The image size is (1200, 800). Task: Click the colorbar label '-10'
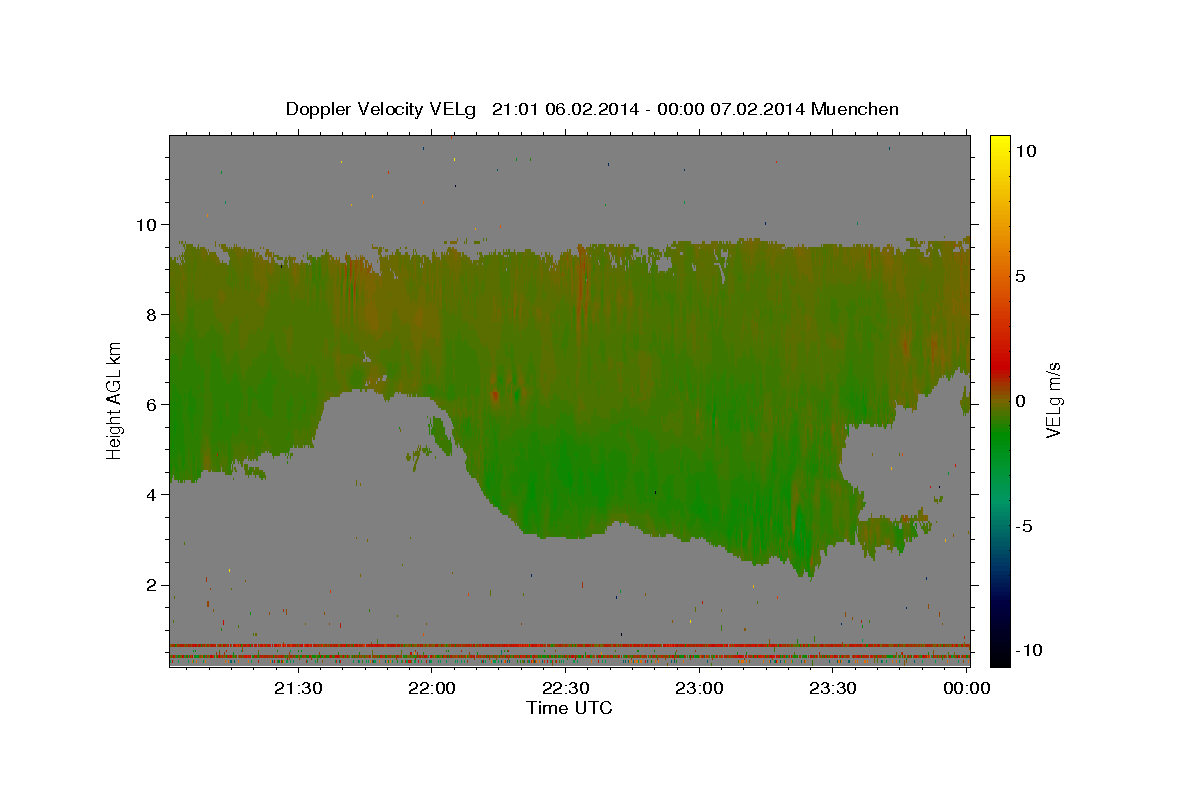point(1029,650)
